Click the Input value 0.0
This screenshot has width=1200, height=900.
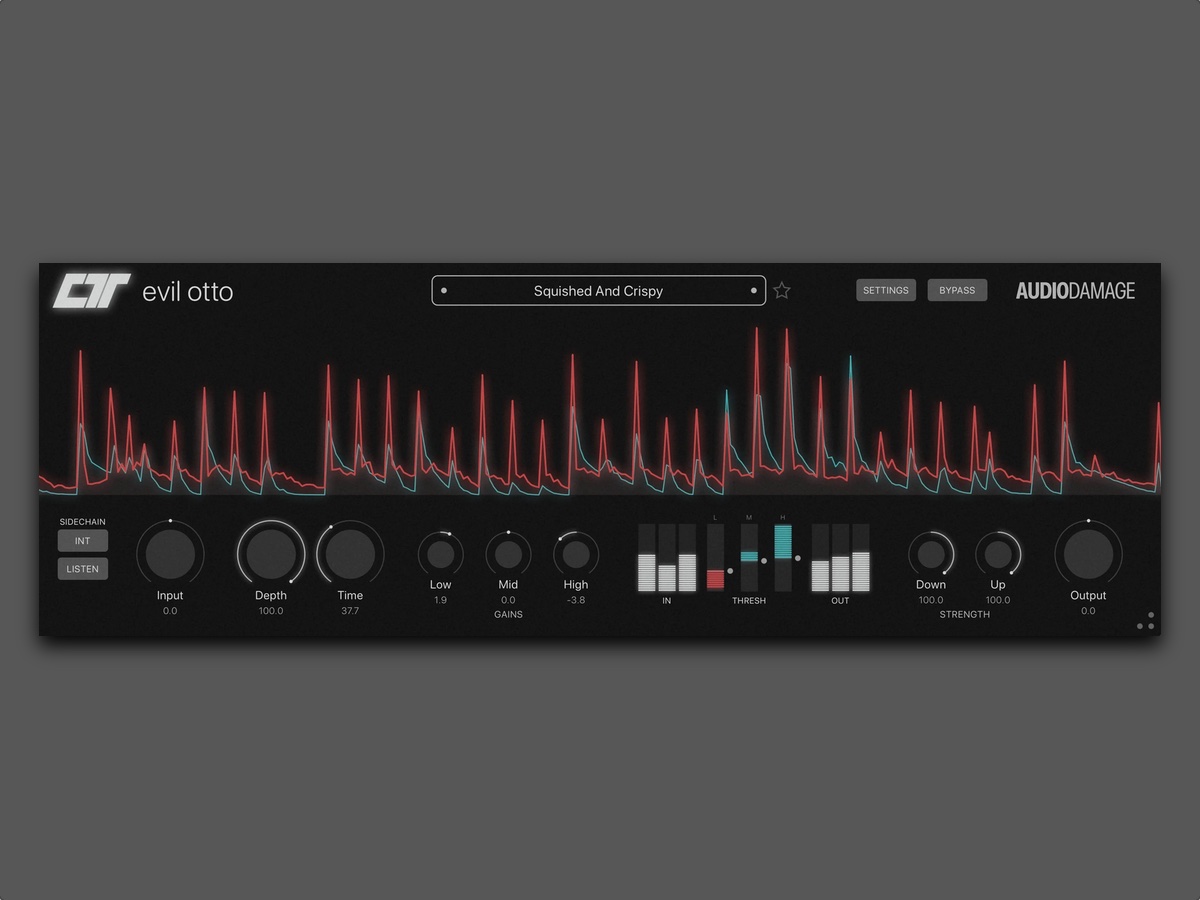pos(170,611)
